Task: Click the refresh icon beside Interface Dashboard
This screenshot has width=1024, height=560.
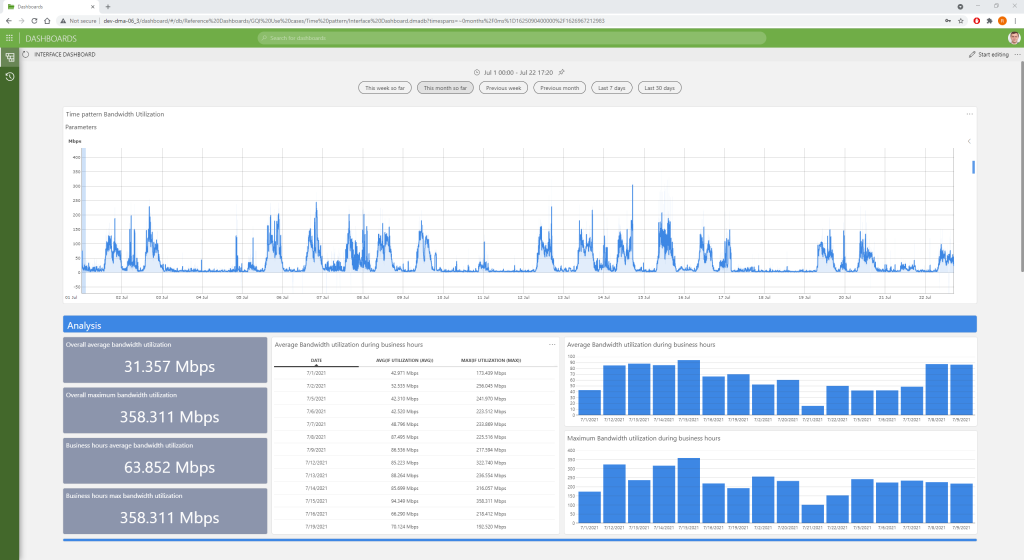Action: [x=26, y=54]
